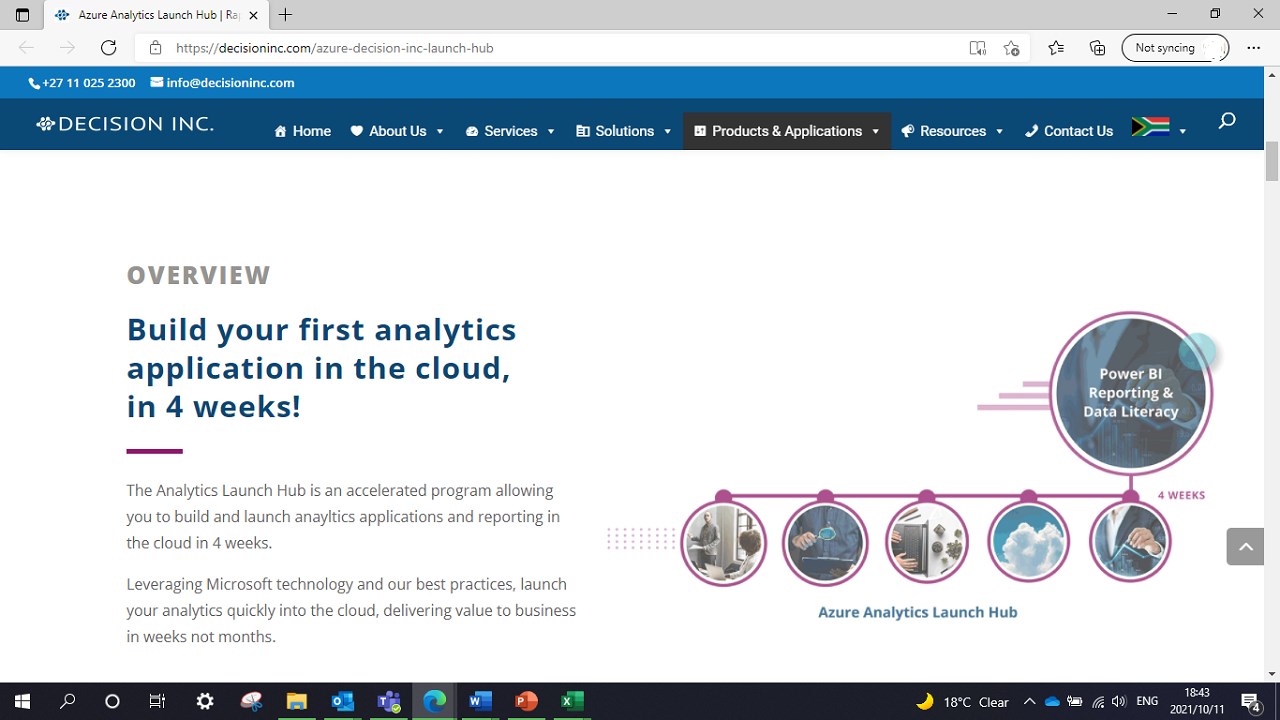The image size is (1280, 720).
Task: Click the page vertical scrollbar thumb
Action: pos(1272,161)
